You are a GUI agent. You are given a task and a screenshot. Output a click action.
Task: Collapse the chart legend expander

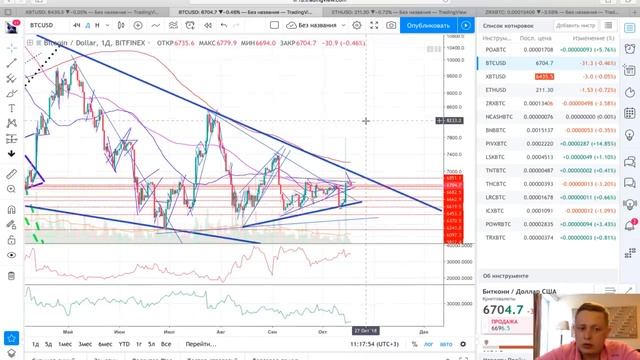[30, 42]
